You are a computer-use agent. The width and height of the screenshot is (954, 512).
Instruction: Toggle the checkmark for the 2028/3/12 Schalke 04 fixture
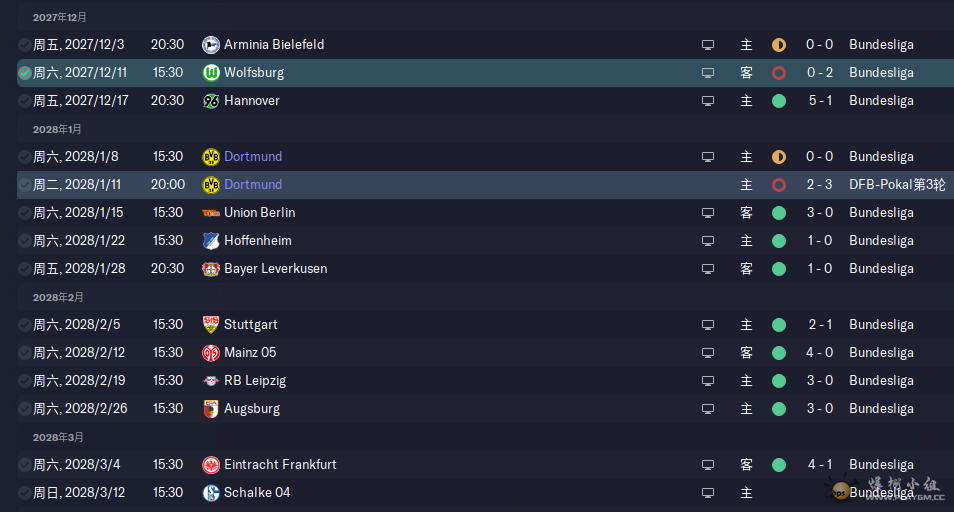point(24,493)
